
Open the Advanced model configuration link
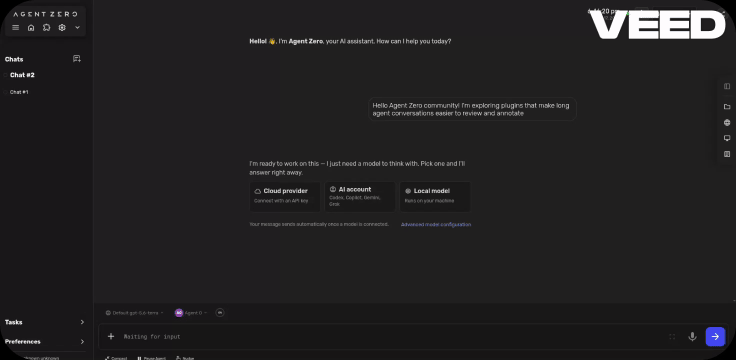436,224
